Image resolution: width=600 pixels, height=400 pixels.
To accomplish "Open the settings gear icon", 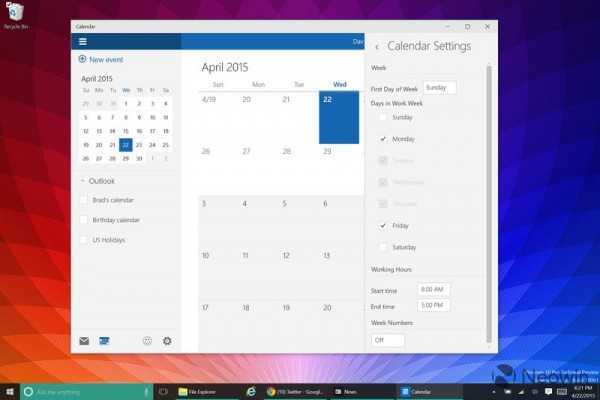I will 167,341.
